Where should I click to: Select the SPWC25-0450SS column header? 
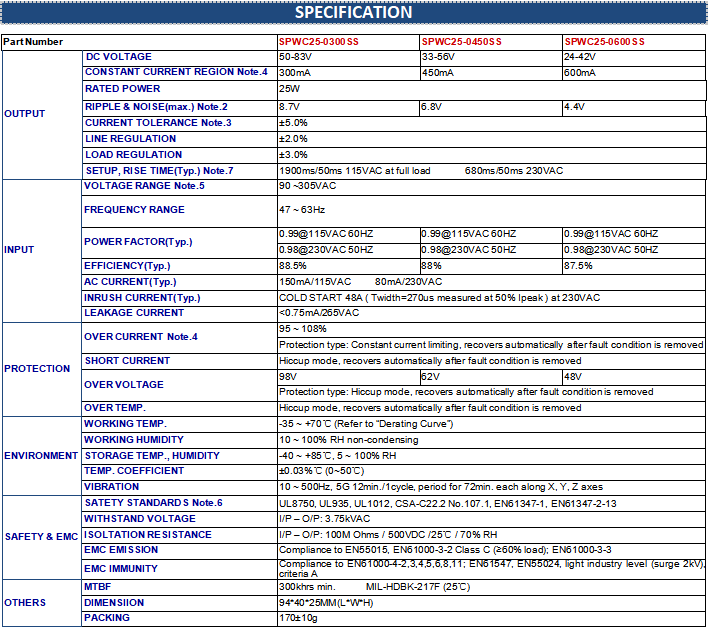pos(461,42)
